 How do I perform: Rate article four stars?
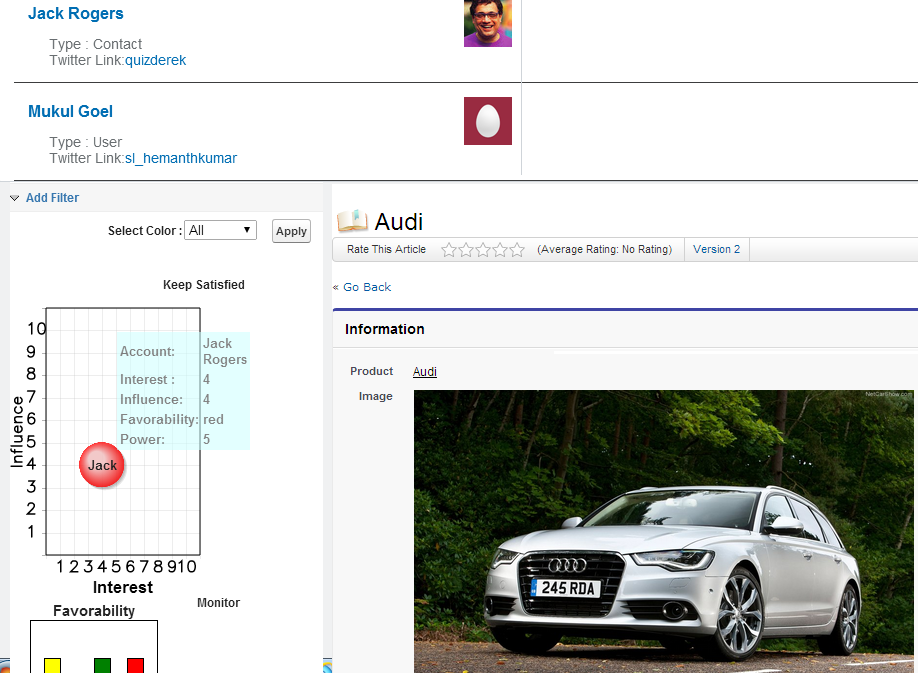(x=500, y=250)
